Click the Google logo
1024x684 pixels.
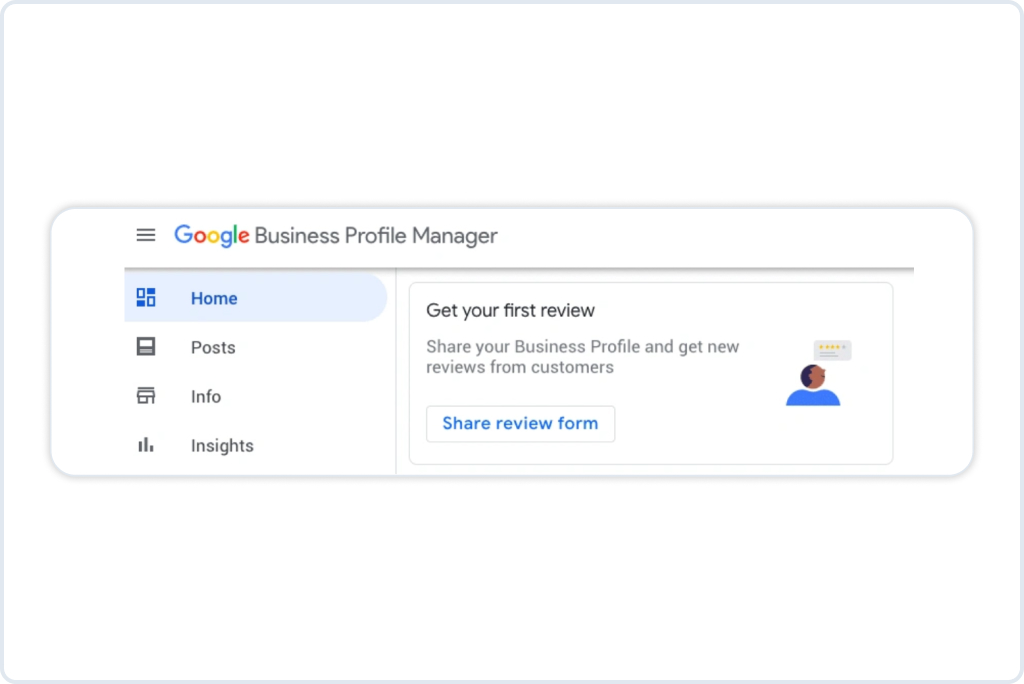[212, 236]
